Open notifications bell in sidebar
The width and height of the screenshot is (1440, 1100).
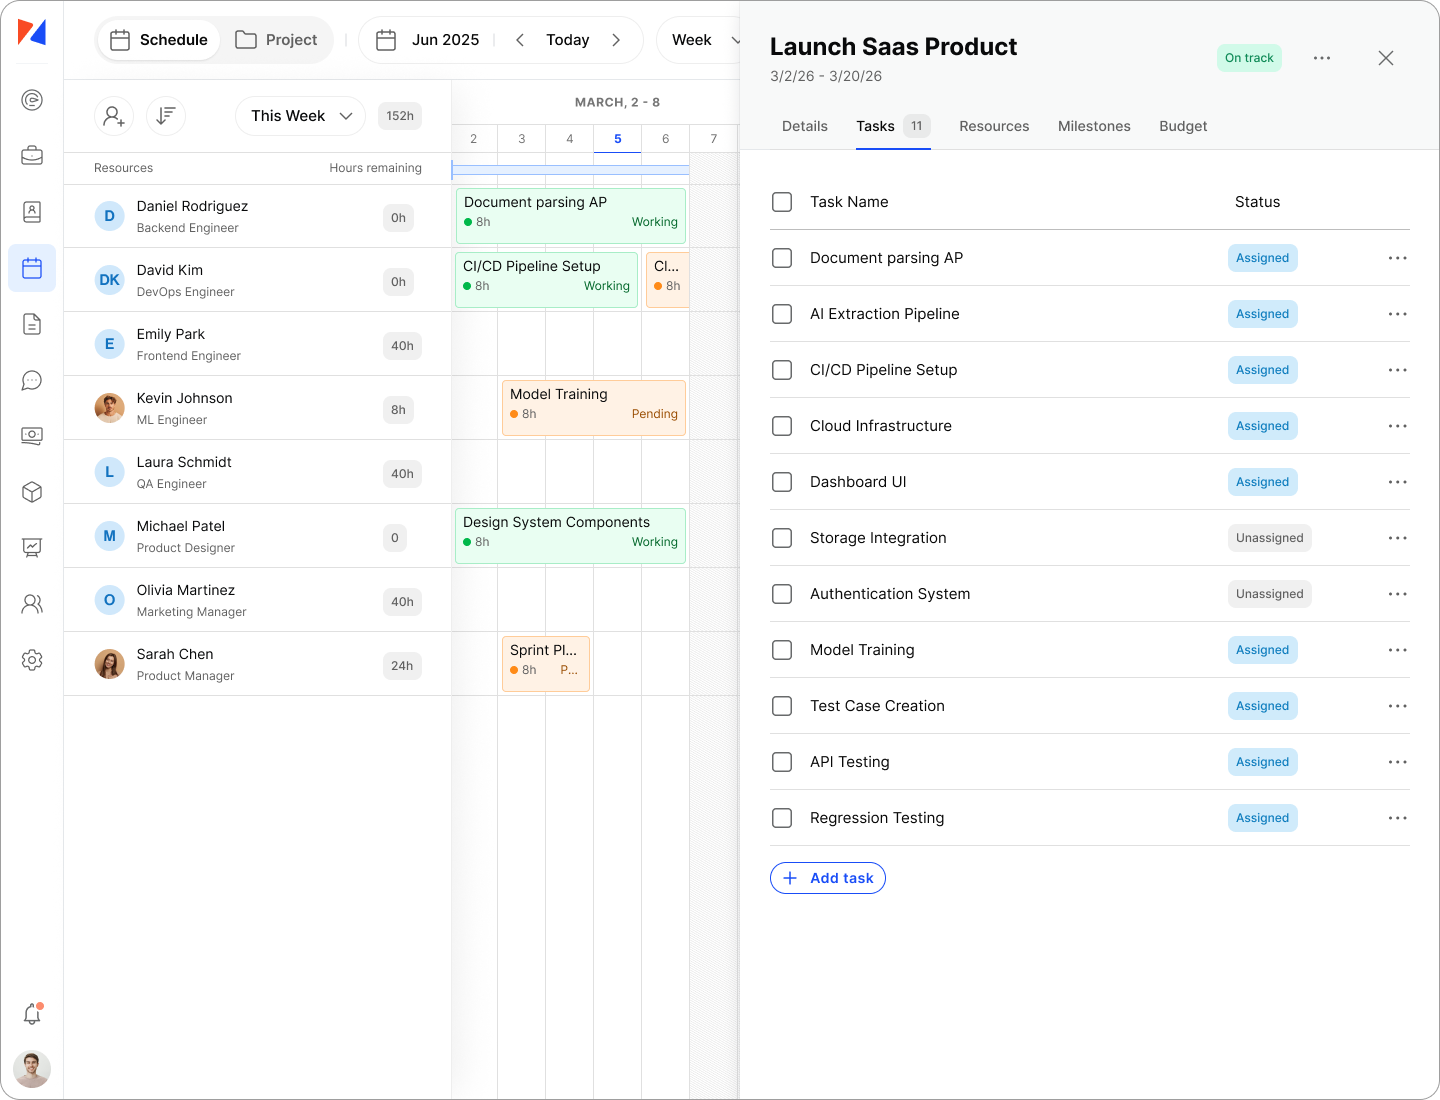(x=32, y=1014)
